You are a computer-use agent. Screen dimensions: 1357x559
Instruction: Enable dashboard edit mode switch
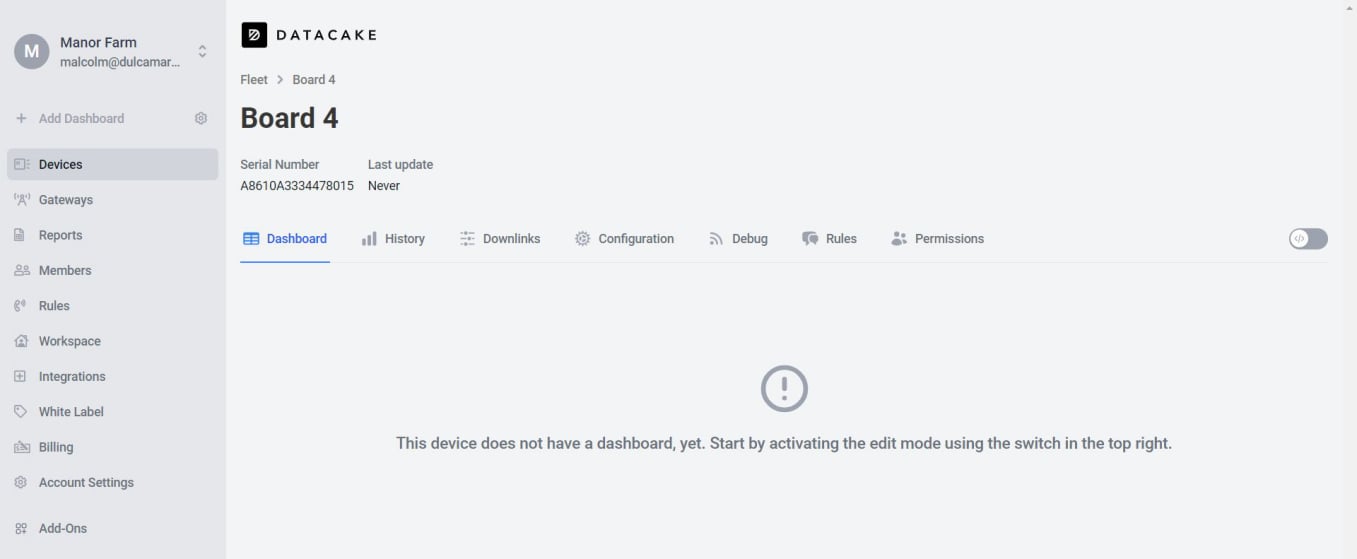click(1308, 238)
